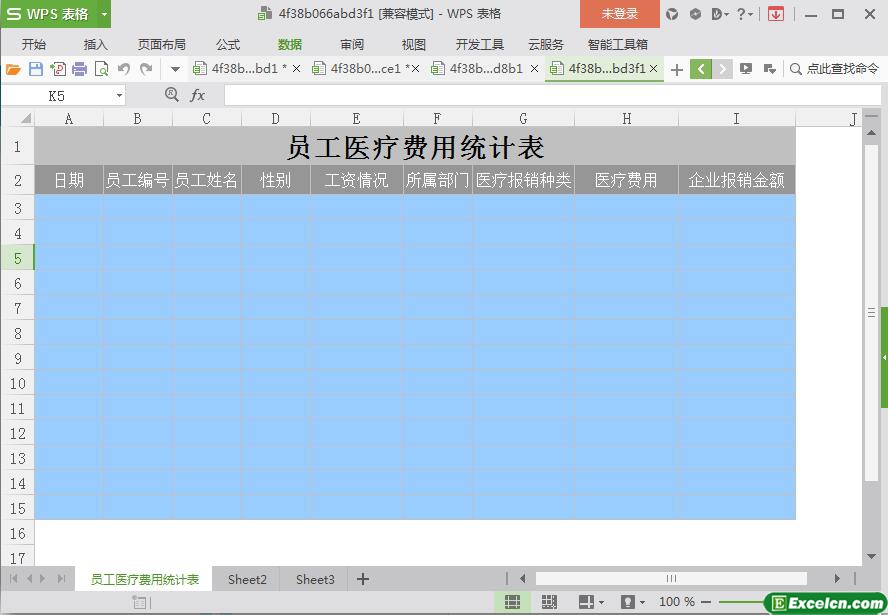Image resolution: width=888 pixels, height=615 pixels.
Task: Click the save disk icon
Action: [x=35, y=69]
